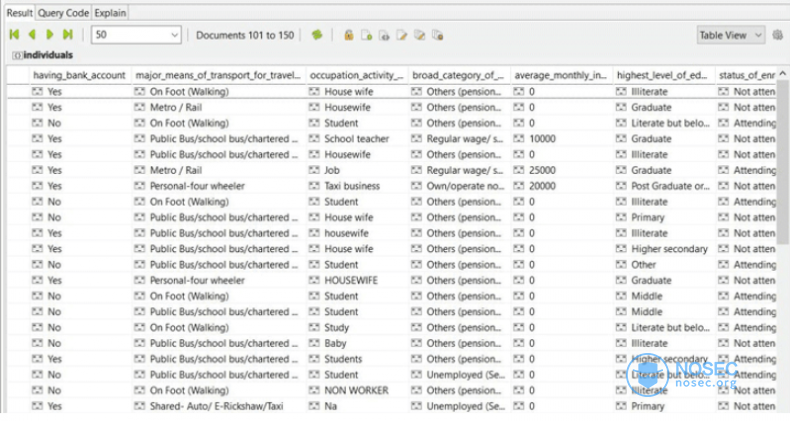
Task: Select 'Metro / Rail' in the Housewife row
Action: pos(219,107)
